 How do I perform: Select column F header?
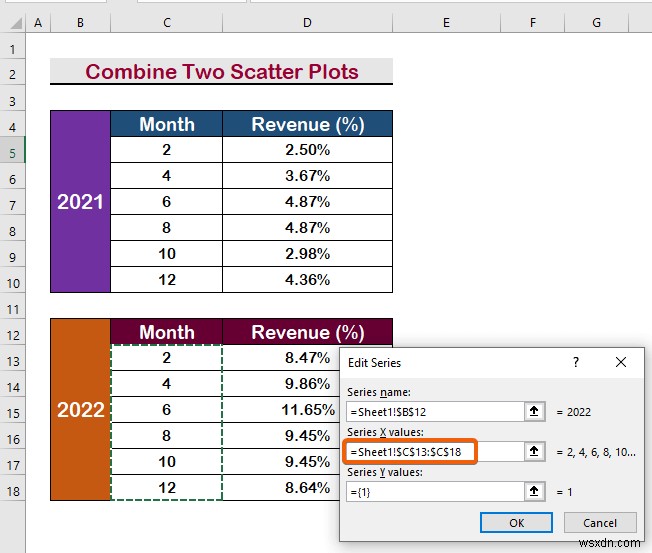(533, 23)
